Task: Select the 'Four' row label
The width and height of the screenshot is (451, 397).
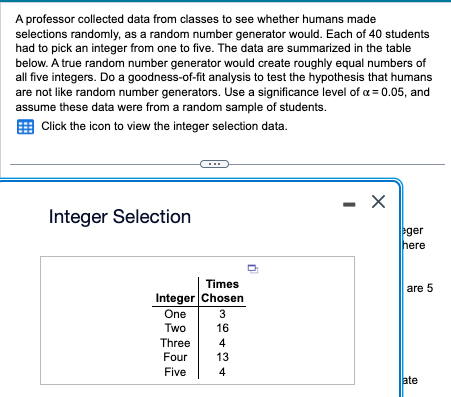Action: pos(175,357)
